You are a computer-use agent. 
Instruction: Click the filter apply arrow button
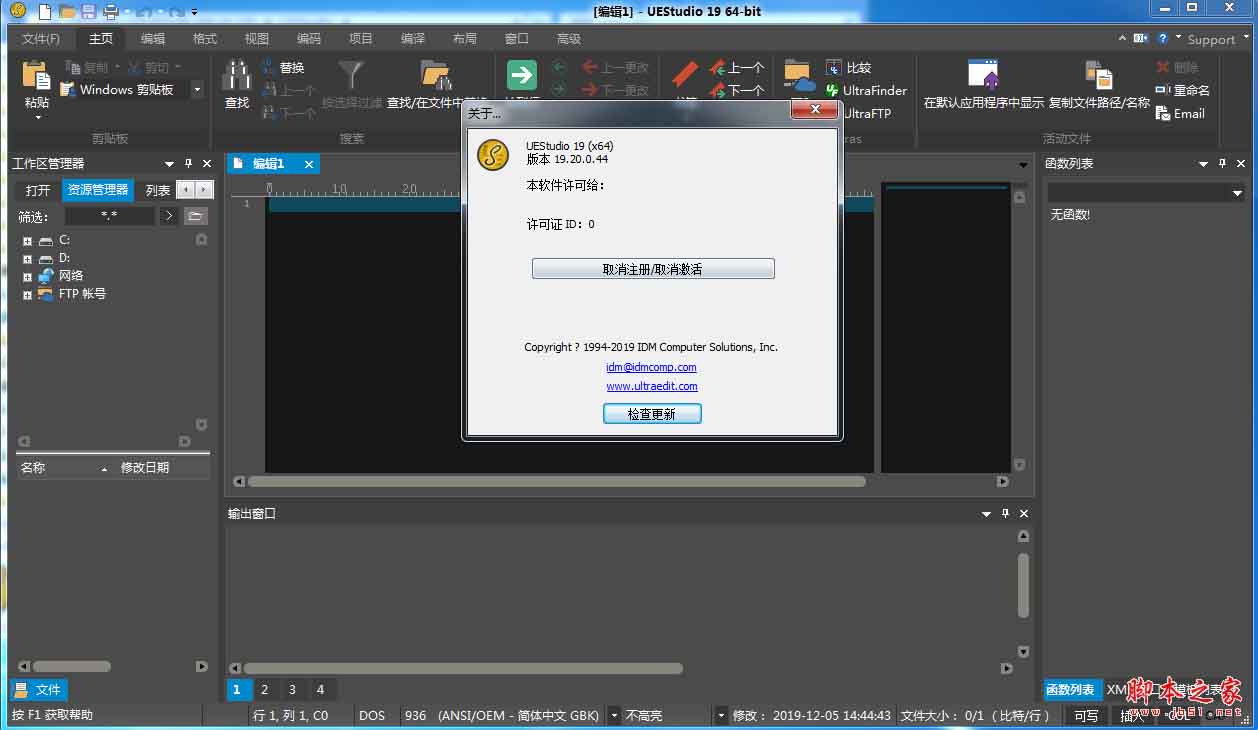168,215
